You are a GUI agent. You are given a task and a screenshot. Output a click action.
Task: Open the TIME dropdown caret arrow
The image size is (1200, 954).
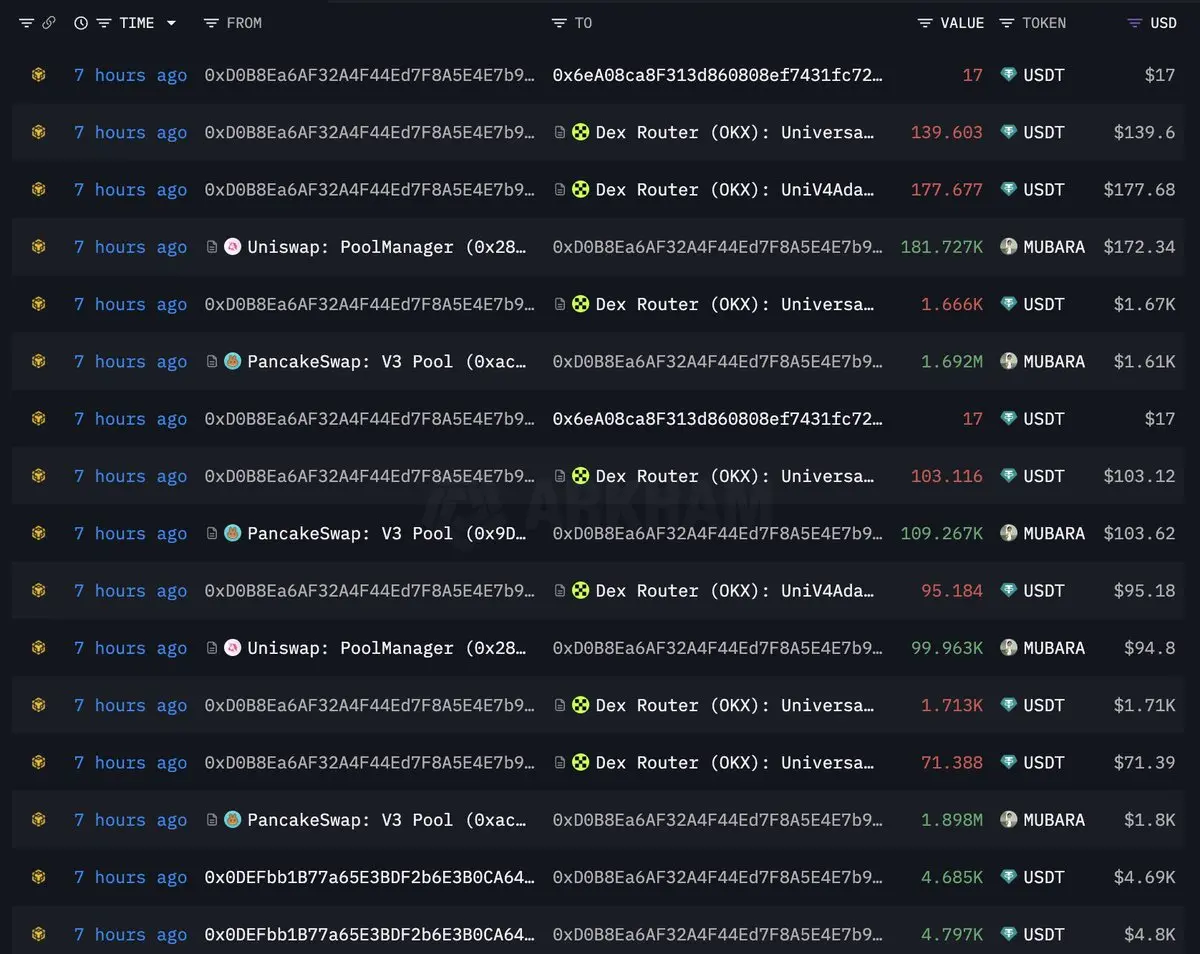pyautogui.click(x=171, y=23)
